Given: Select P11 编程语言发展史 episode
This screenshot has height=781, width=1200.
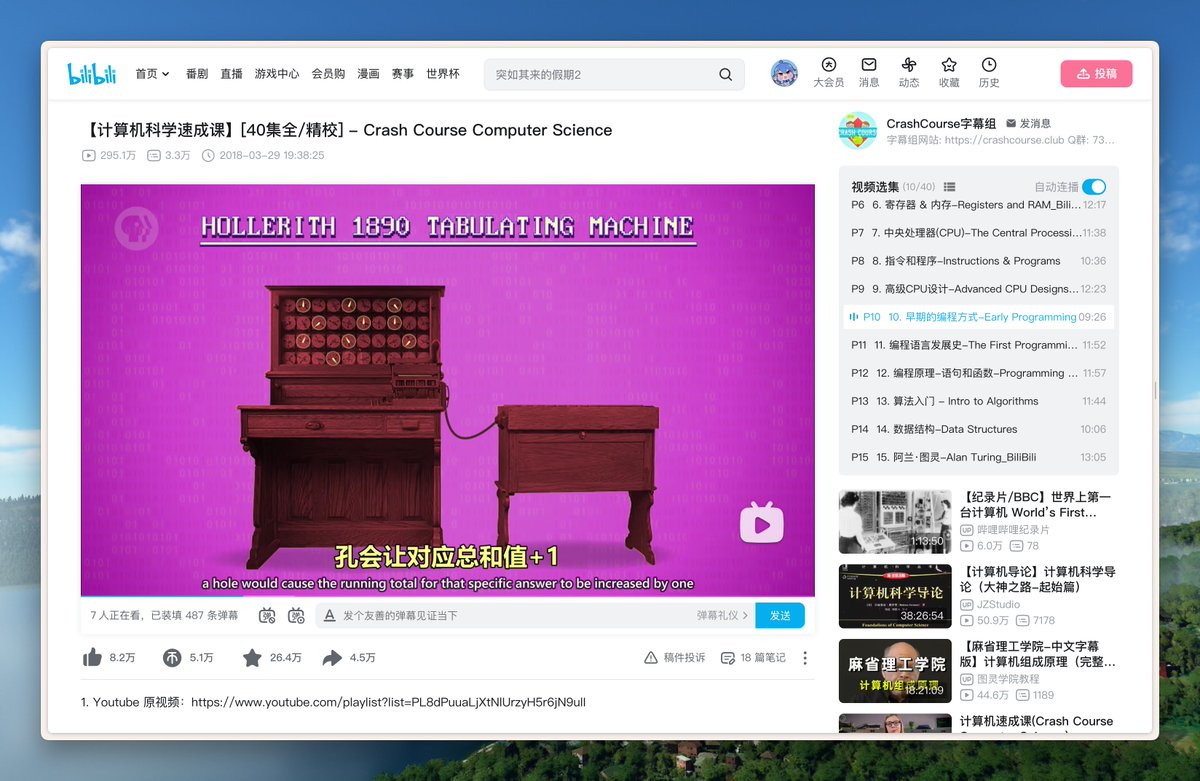Looking at the screenshot, I should (979, 345).
